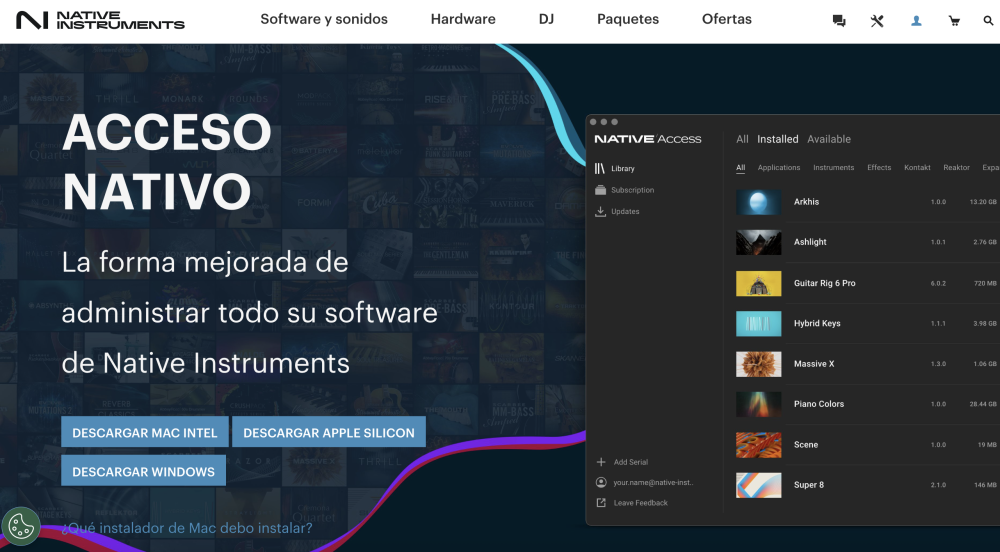Open the cookie settings icon
Image resolution: width=1000 pixels, height=552 pixels.
pyautogui.click(x=21, y=527)
